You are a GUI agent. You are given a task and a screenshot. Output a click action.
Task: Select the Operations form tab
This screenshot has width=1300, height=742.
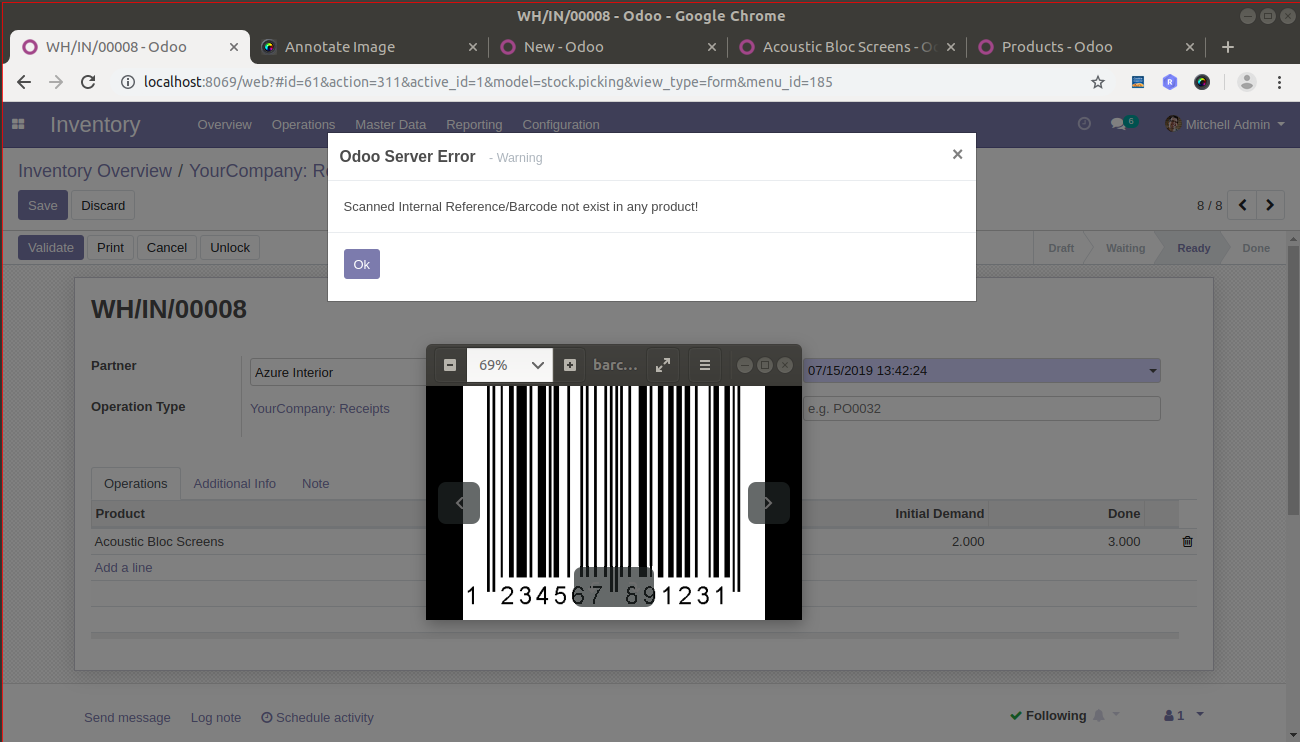[x=136, y=484]
